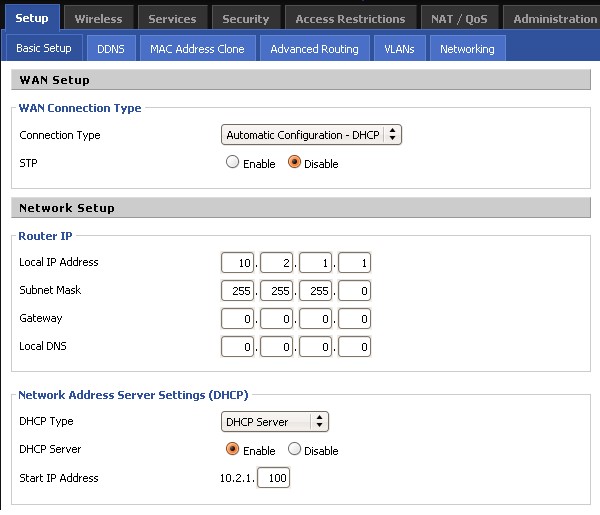Expand the Connection Type dropdown

point(311,135)
